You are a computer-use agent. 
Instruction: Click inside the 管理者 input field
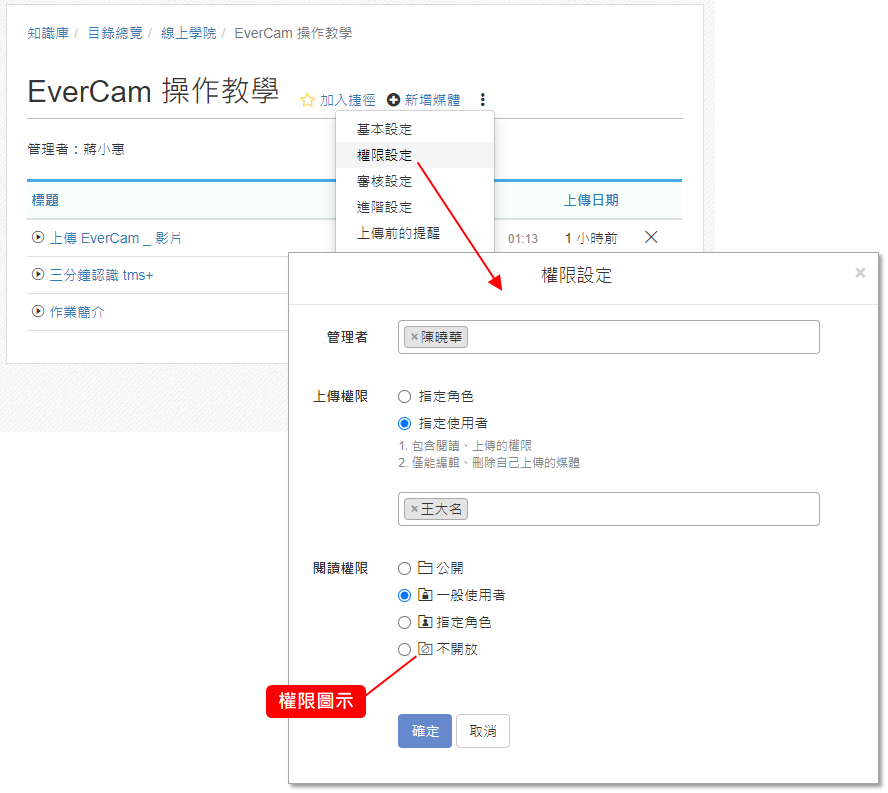640,337
